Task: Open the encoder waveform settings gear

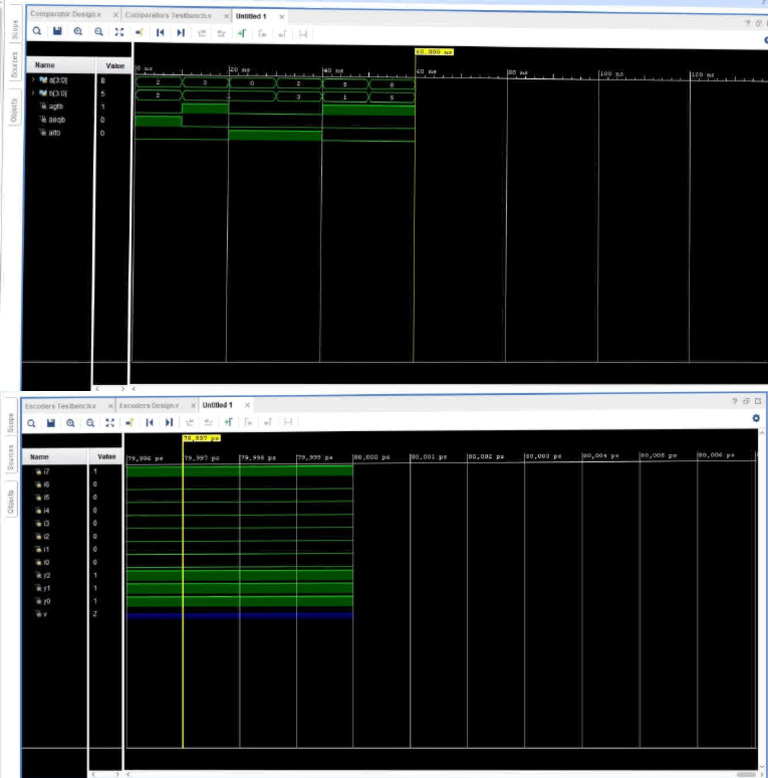Action: pyautogui.click(x=756, y=418)
